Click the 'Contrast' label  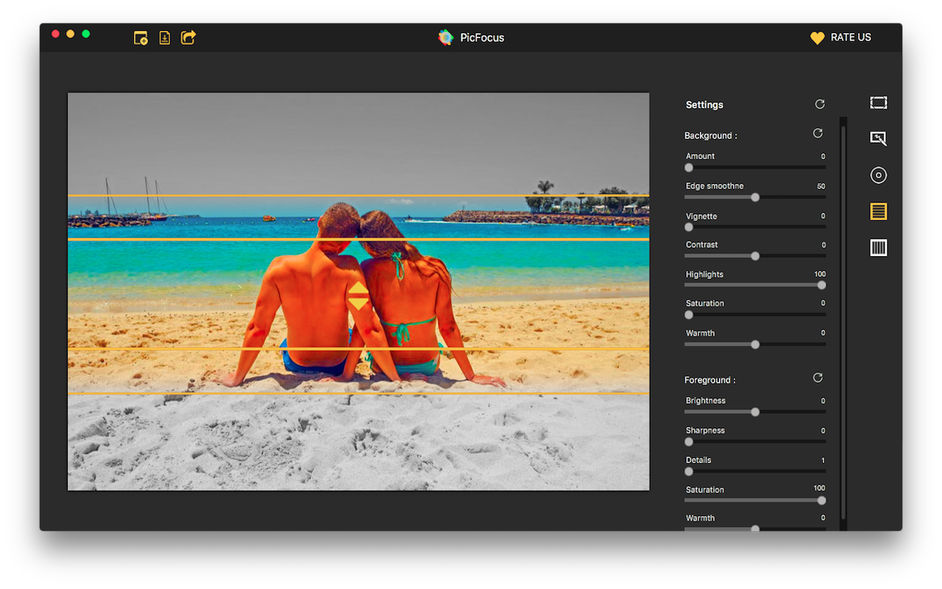[702, 245]
